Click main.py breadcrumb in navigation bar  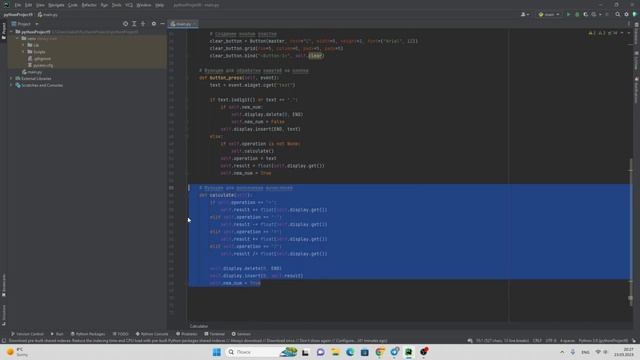click(x=48, y=15)
